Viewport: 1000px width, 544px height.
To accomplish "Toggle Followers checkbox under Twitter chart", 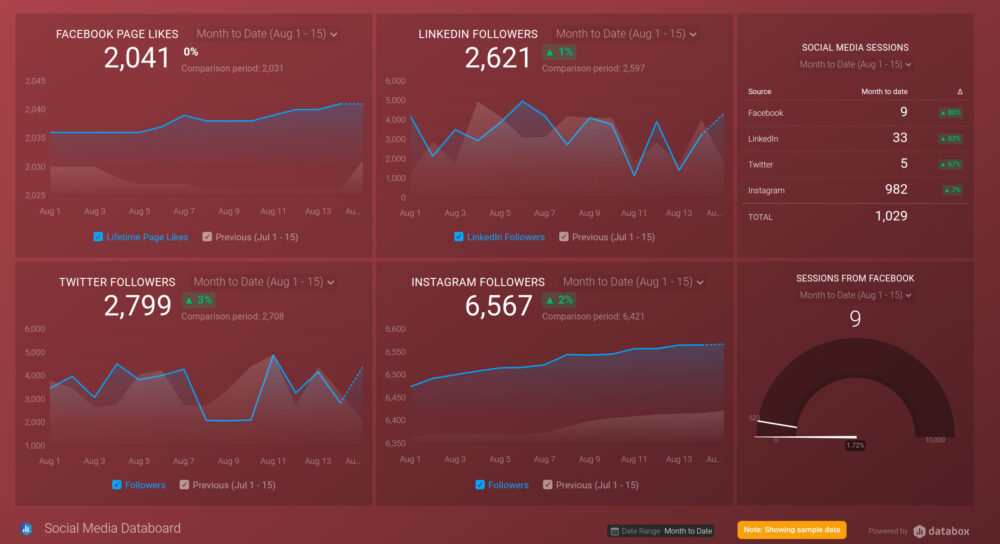I will [117, 485].
